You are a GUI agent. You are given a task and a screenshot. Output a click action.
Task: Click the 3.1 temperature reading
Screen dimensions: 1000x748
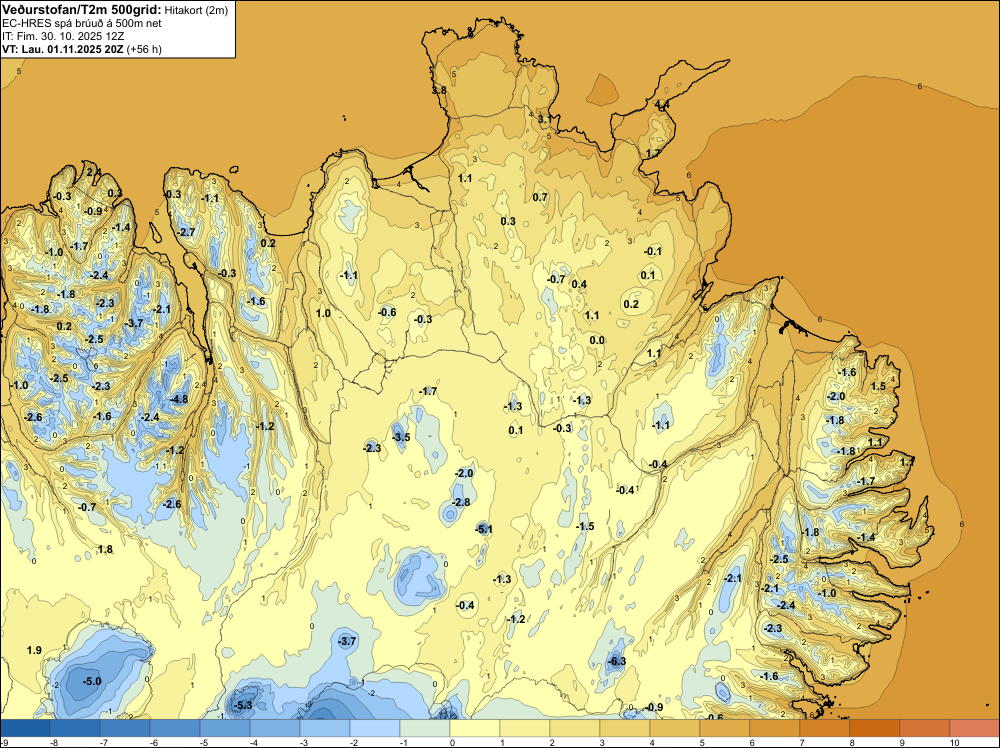545,119
